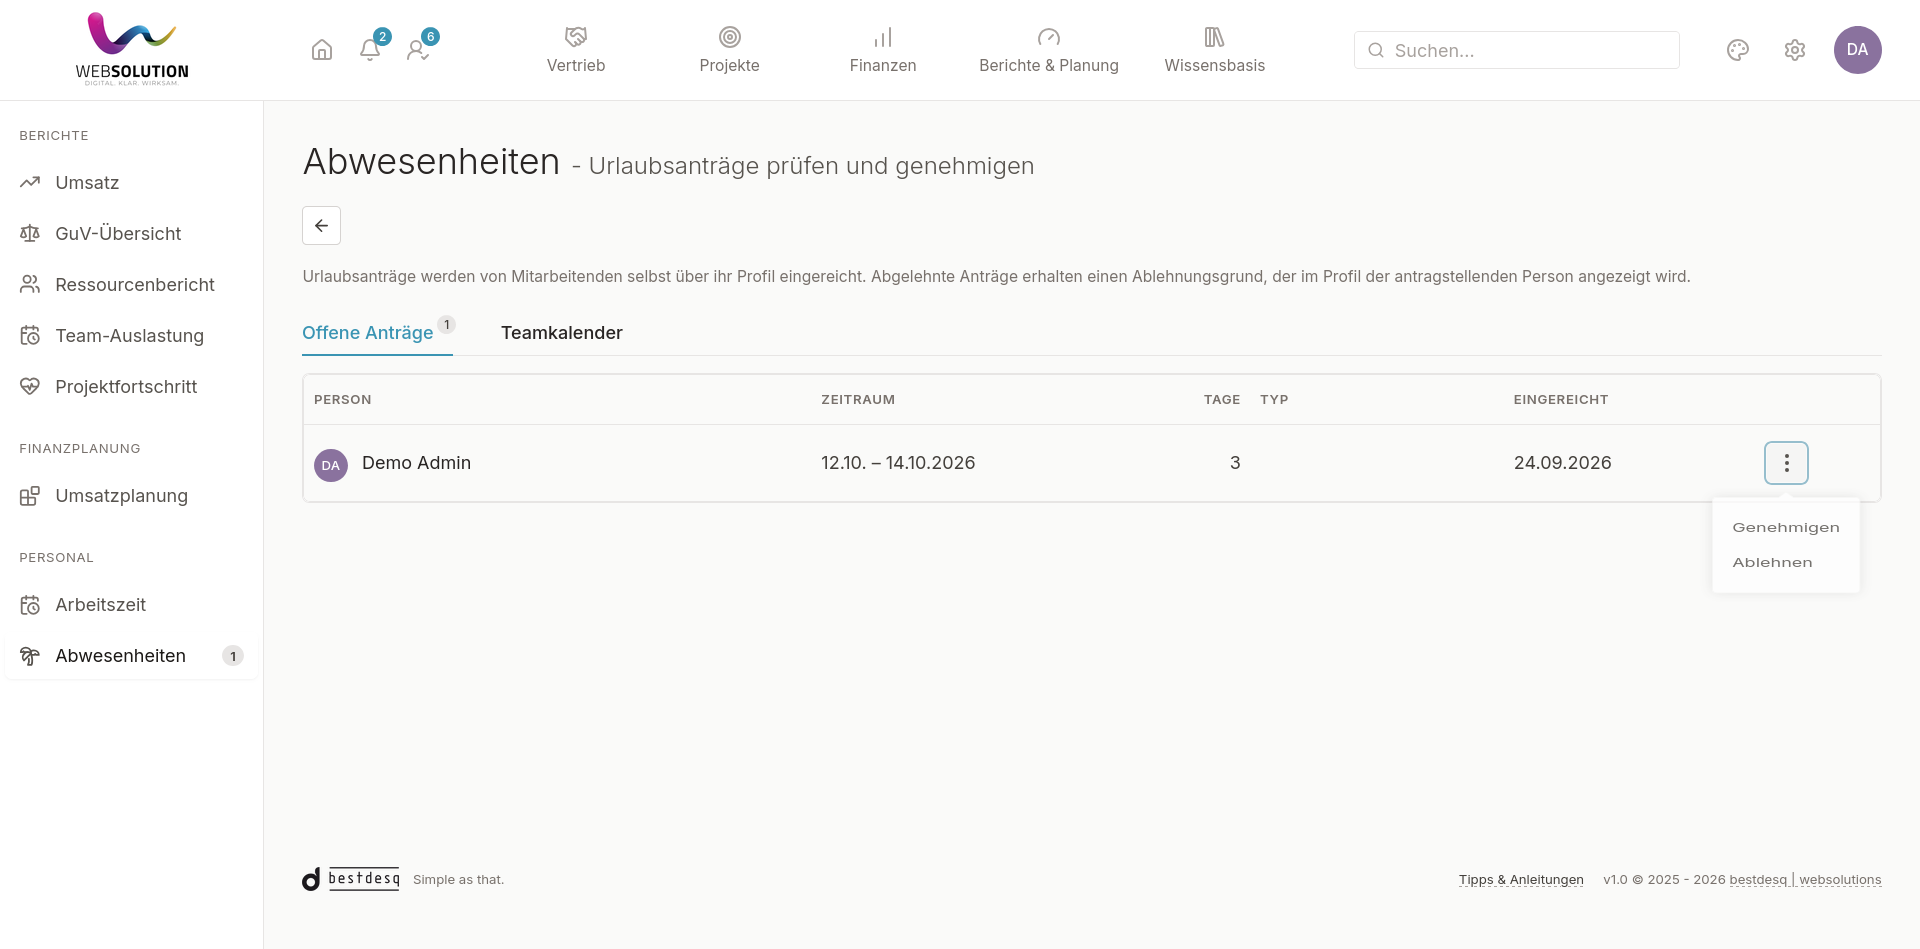Click the date range 12.10. – 14.10.2026
Viewport: 1920px width, 949px height.
tap(898, 463)
